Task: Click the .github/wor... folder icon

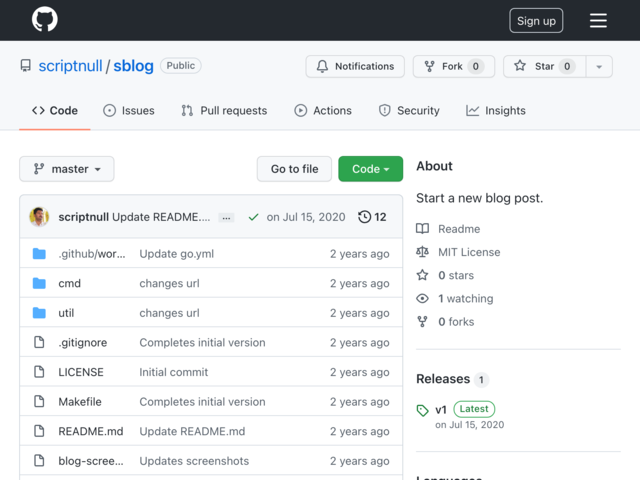Action: (39, 253)
